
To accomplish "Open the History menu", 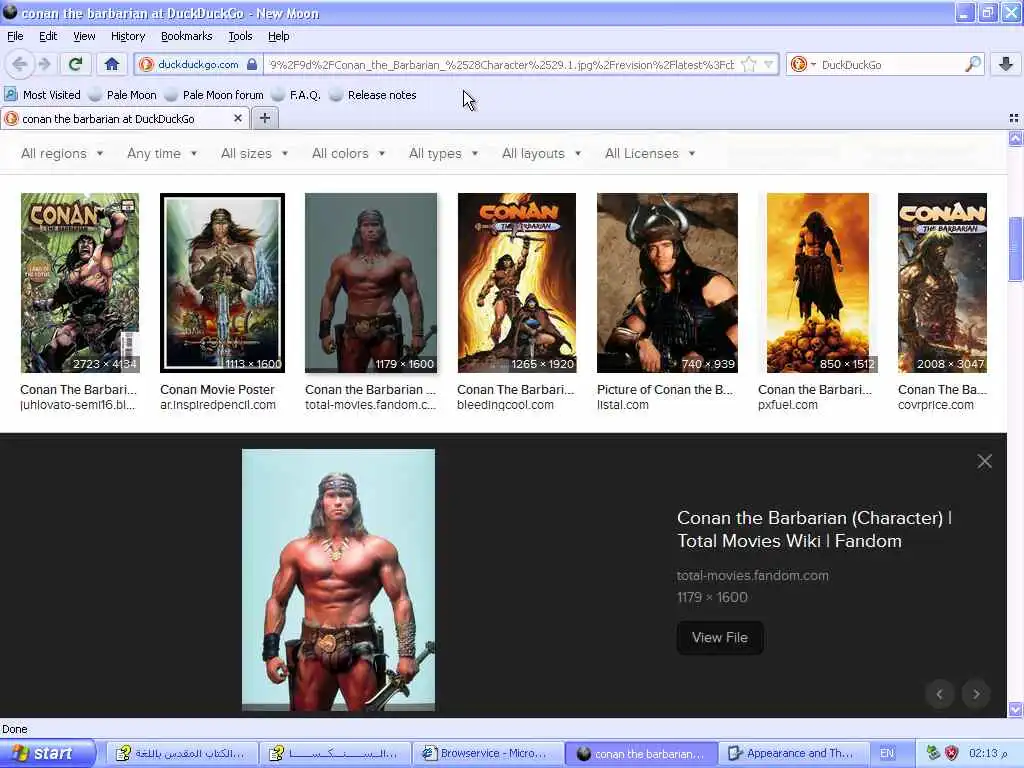I will pos(127,37).
